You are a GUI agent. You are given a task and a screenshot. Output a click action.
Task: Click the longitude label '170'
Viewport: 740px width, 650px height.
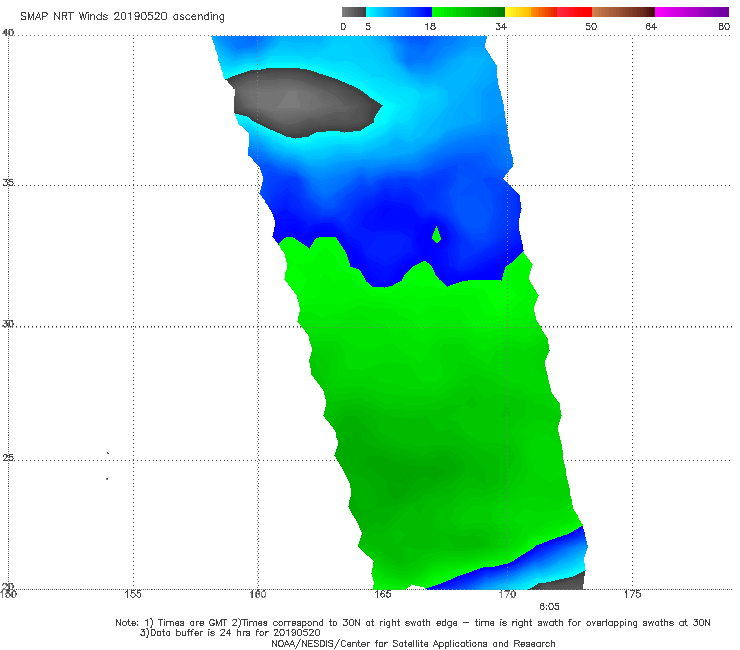point(507,594)
